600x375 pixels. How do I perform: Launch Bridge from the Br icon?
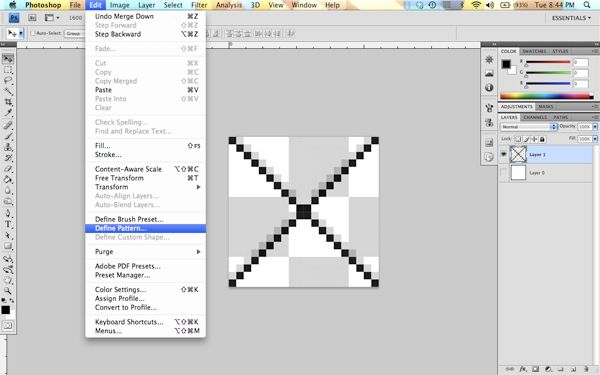pos(32,18)
